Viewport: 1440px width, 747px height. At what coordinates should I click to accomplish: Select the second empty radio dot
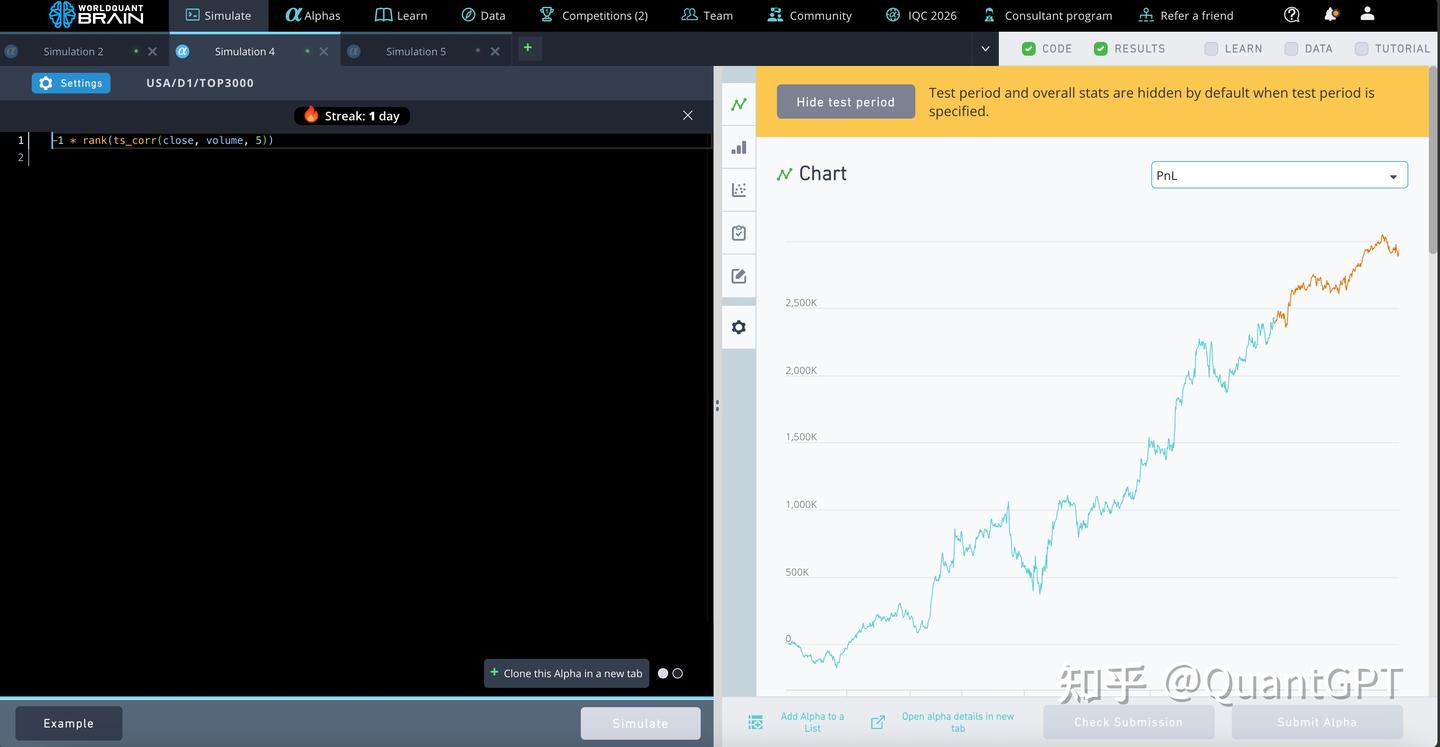pos(678,674)
